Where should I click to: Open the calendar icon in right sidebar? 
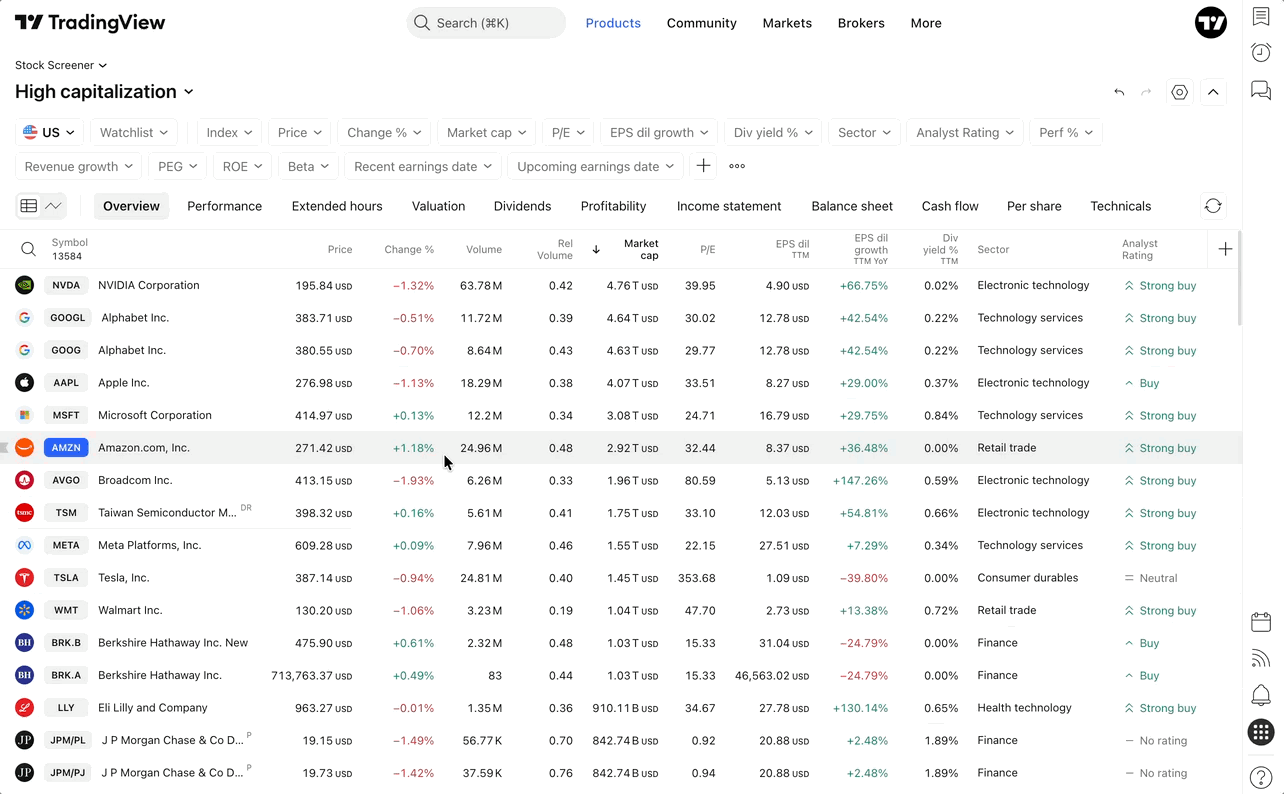pyautogui.click(x=1261, y=621)
